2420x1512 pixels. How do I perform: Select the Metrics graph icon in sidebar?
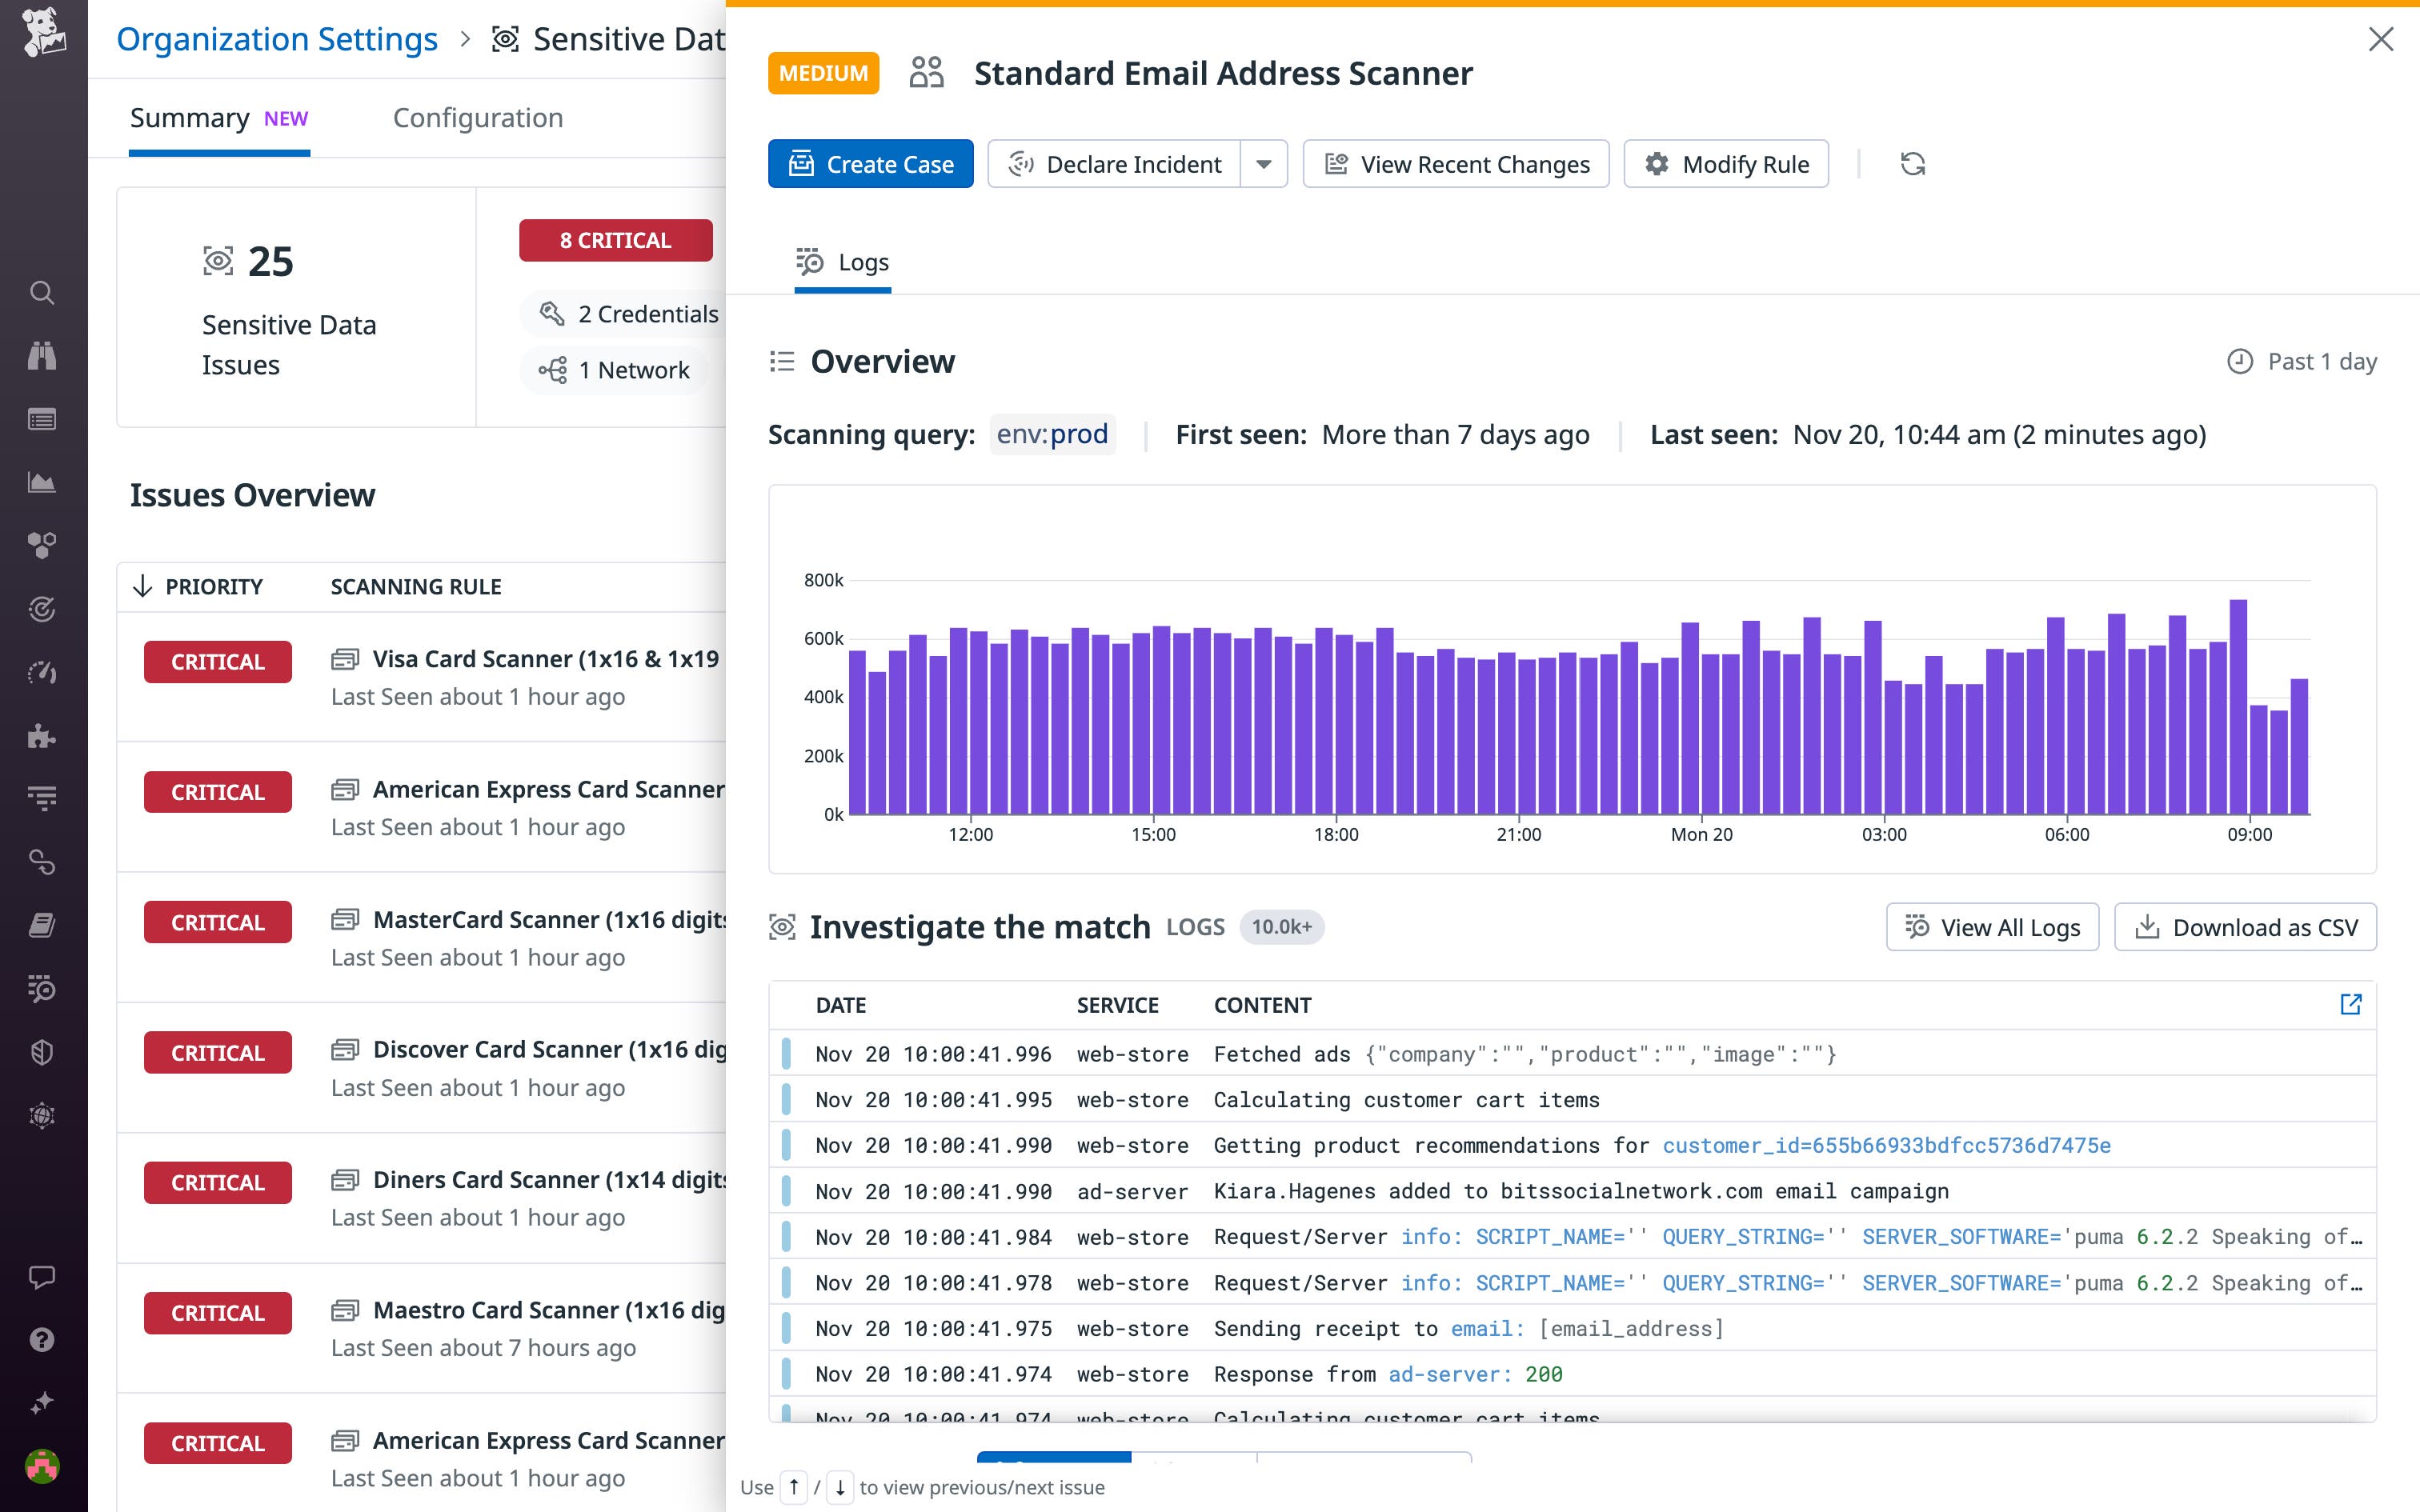[42, 482]
